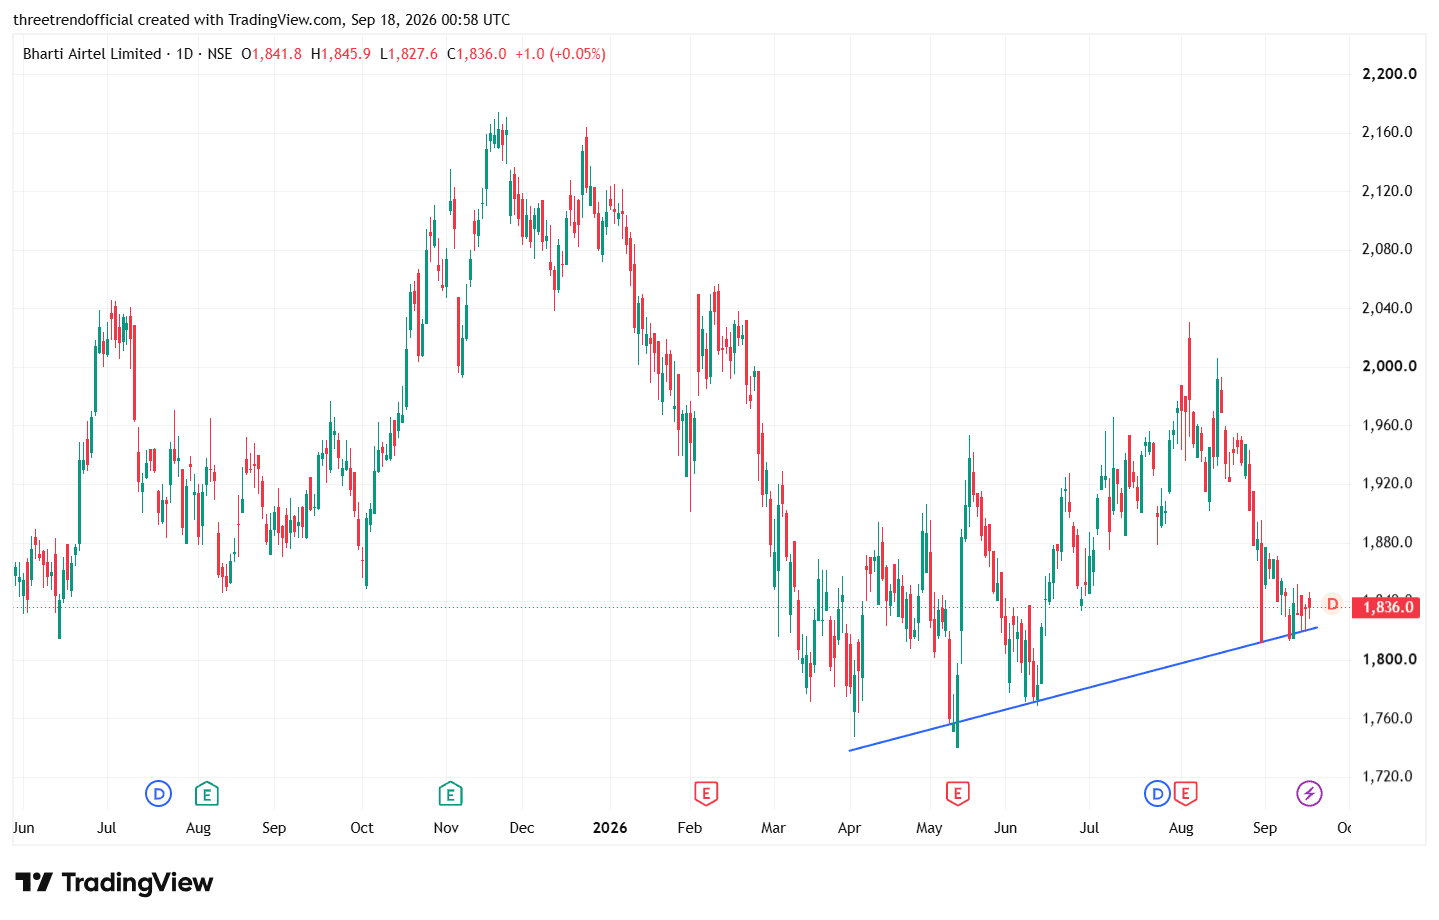The height and width of the screenshot is (920, 1439).
Task: Click the open value O1,841.8
Action: pos(271,54)
